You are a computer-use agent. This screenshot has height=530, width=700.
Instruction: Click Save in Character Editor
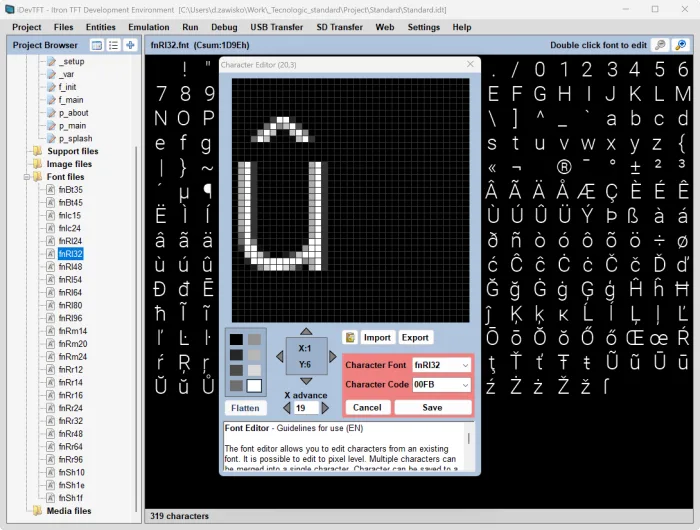click(432, 407)
